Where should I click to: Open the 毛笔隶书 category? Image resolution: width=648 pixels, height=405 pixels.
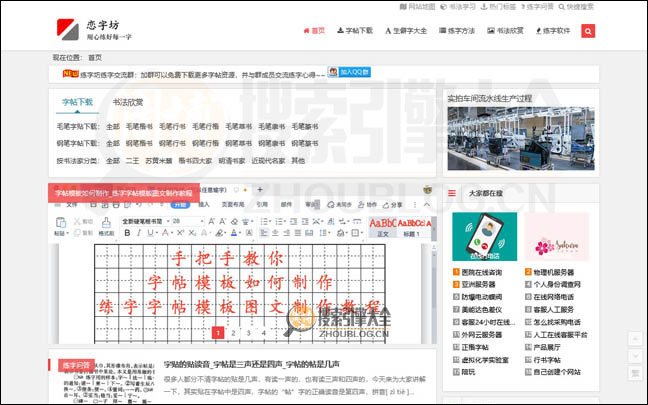tap(272, 126)
